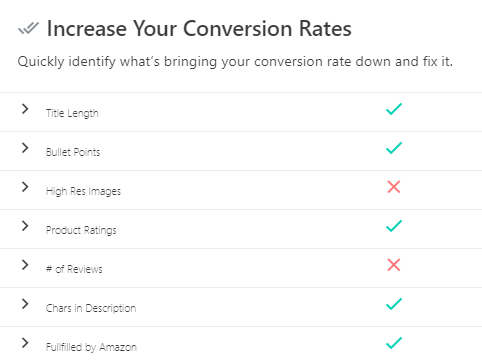Click the red X for High Res Images

coord(394,187)
